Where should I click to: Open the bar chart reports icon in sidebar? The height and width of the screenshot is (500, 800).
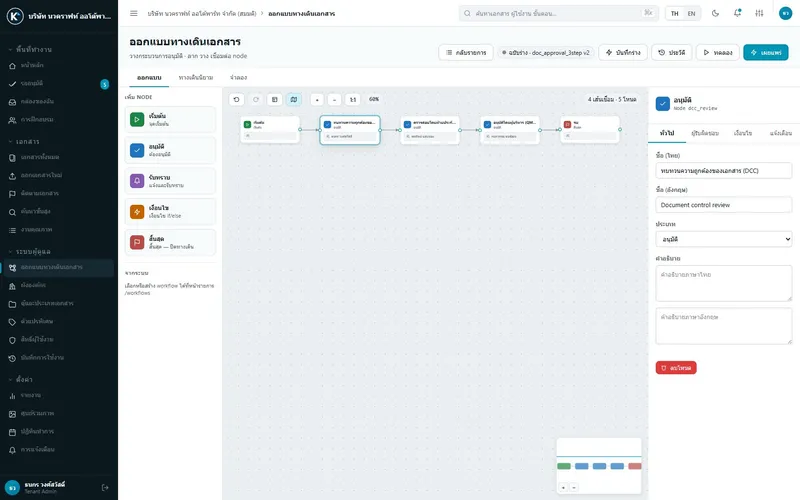click(12, 395)
